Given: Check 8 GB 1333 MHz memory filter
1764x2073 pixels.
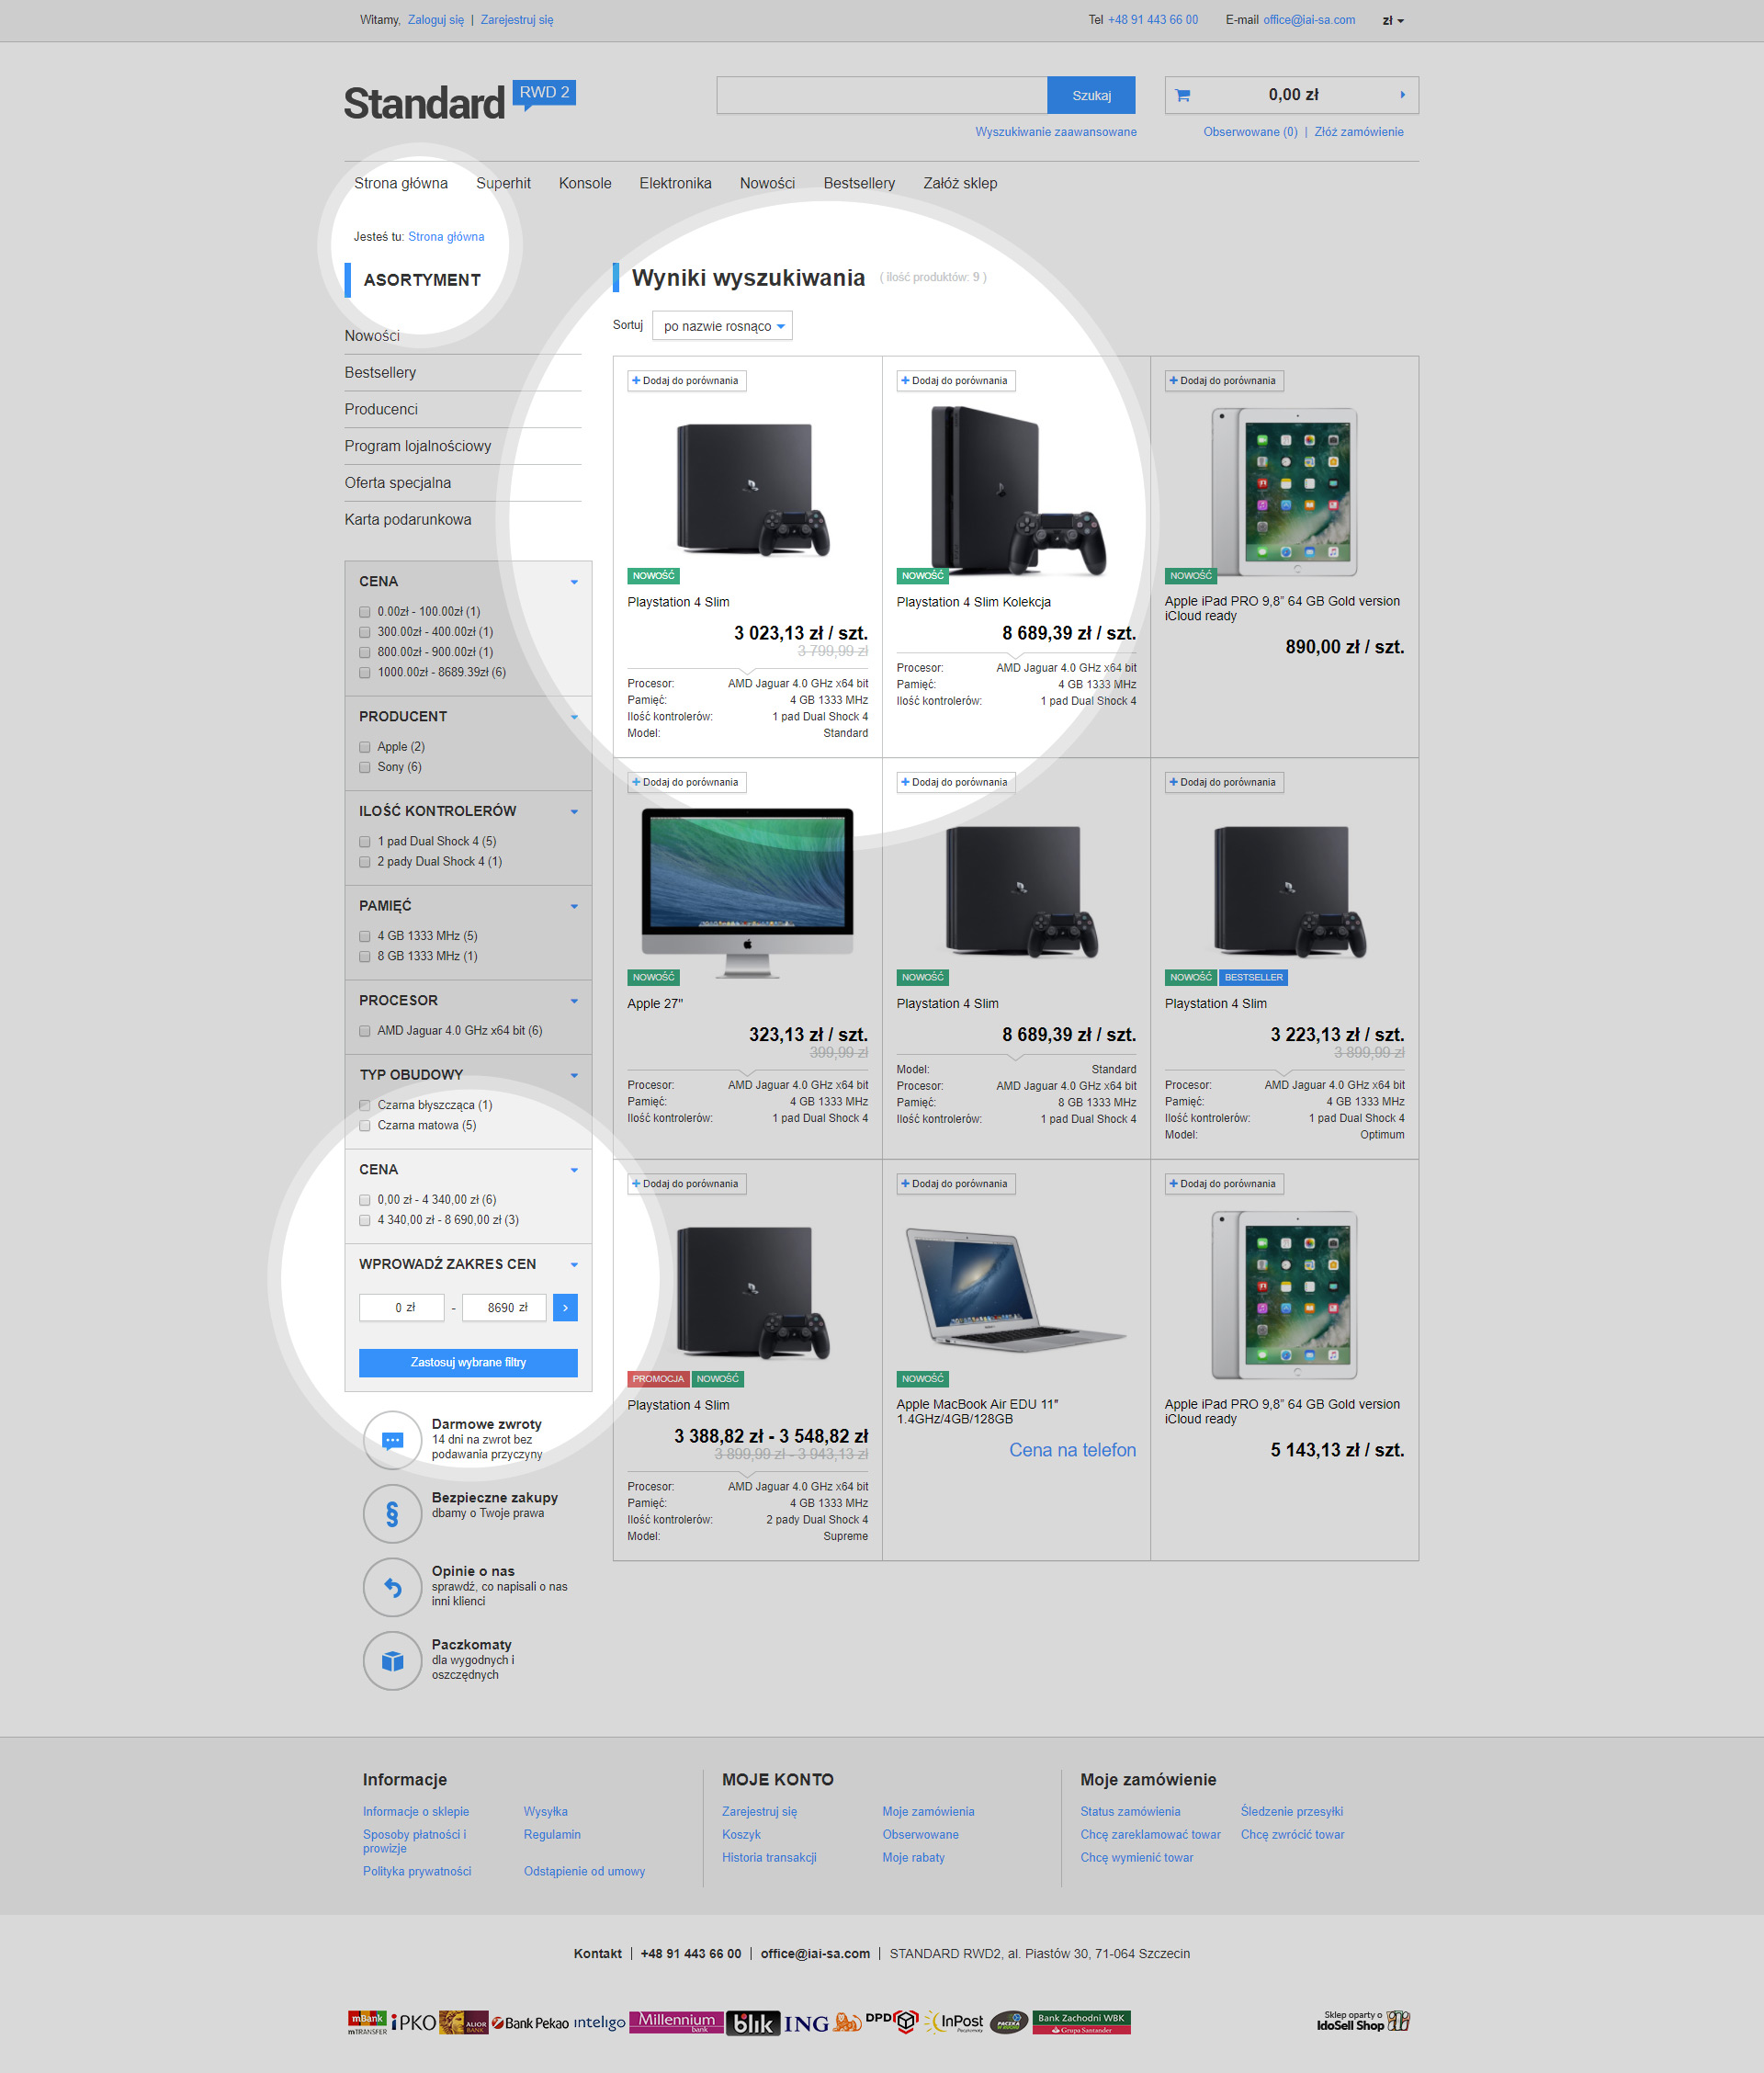Looking at the screenshot, I should pos(365,957).
